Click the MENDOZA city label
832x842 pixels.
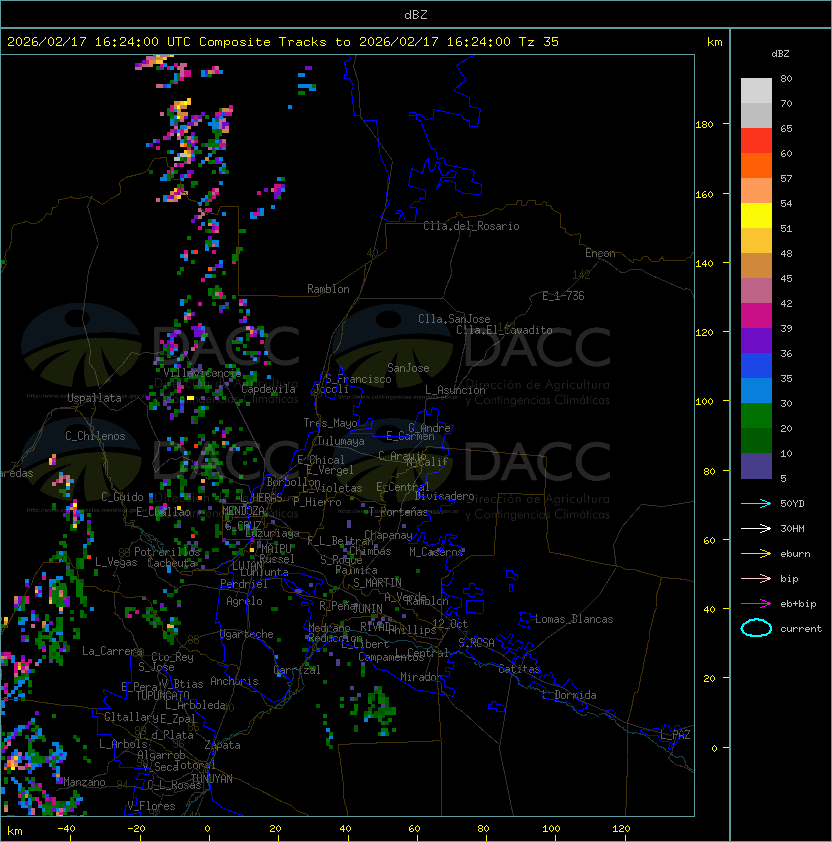point(243,510)
